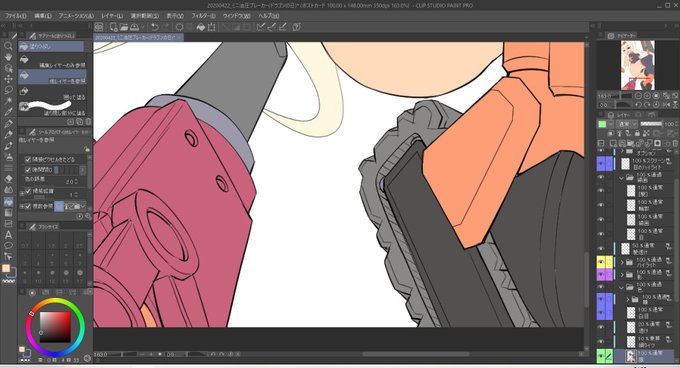Viewport: 680px width, 368px height.
Task: Select 編集レイヤーのみ参照 sub tool
Action: click(52, 61)
